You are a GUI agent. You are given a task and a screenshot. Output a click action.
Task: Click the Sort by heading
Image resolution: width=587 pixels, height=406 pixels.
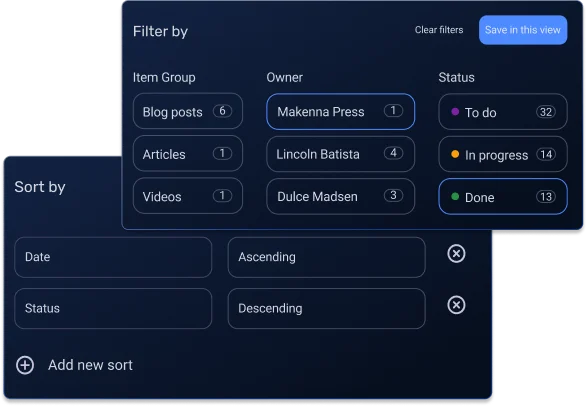[40, 187]
